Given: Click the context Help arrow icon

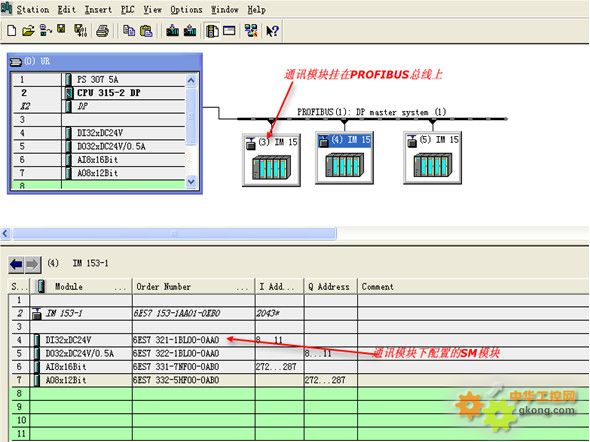Looking at the screenshot, I should coord(272,31).
